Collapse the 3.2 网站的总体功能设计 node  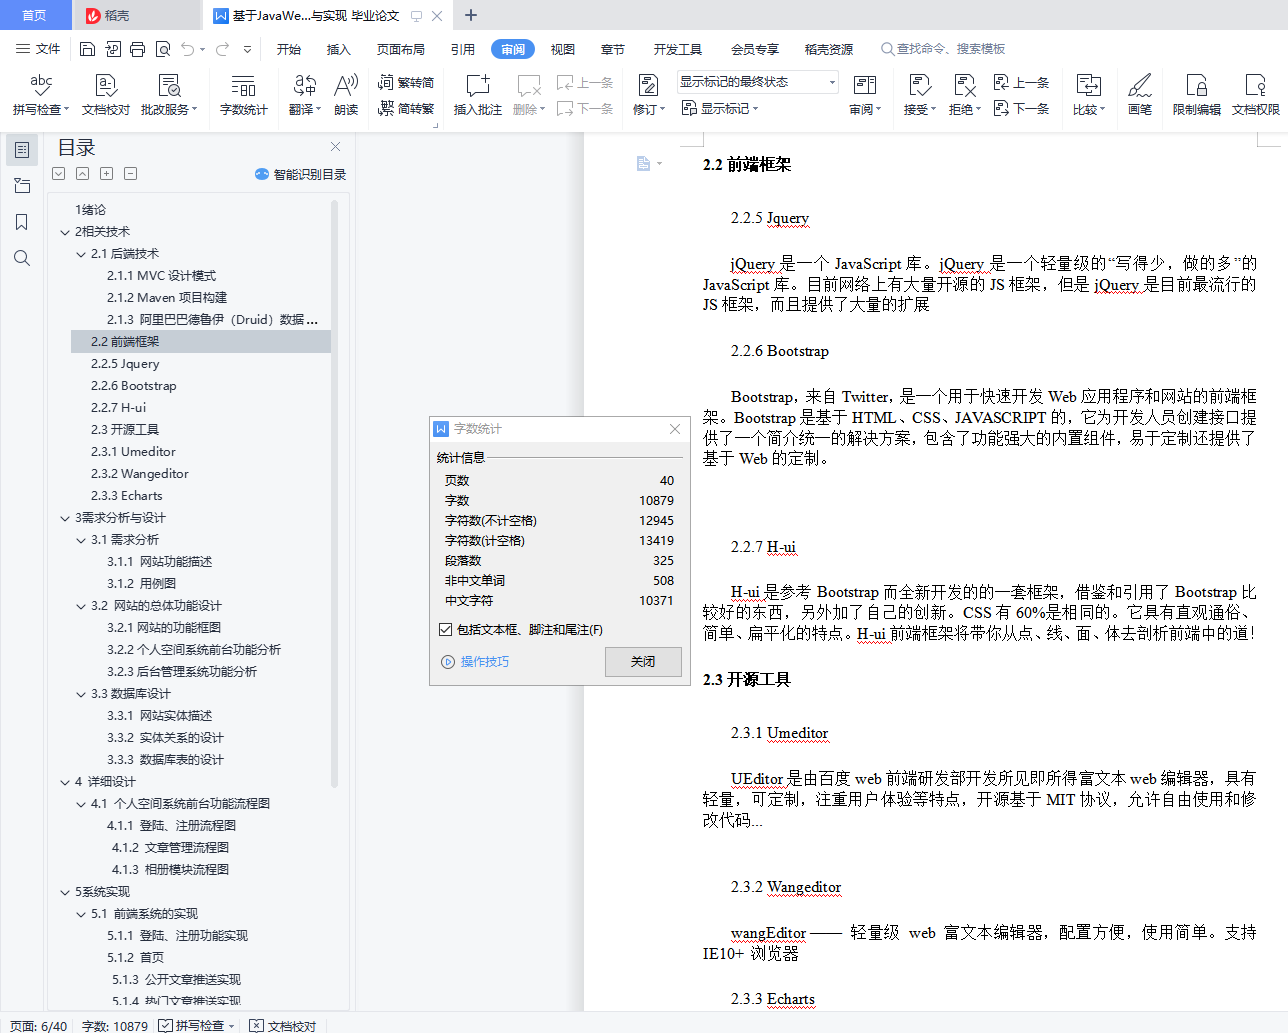(x=81, y=606)
